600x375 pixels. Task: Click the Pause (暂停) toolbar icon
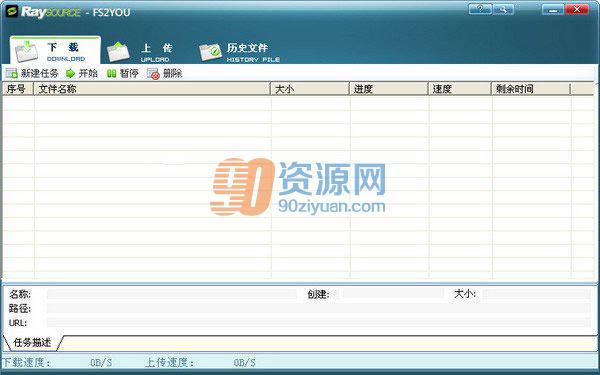tap(111, 73)
